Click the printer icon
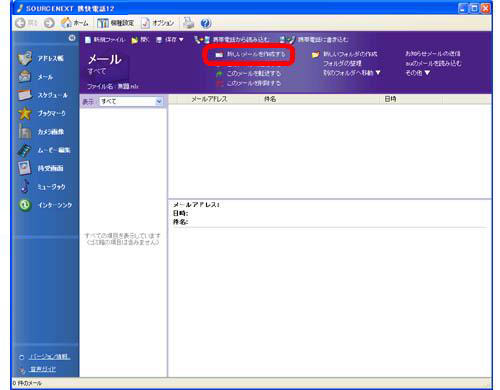This screenshot has width=500, height=390. [189, 23]
